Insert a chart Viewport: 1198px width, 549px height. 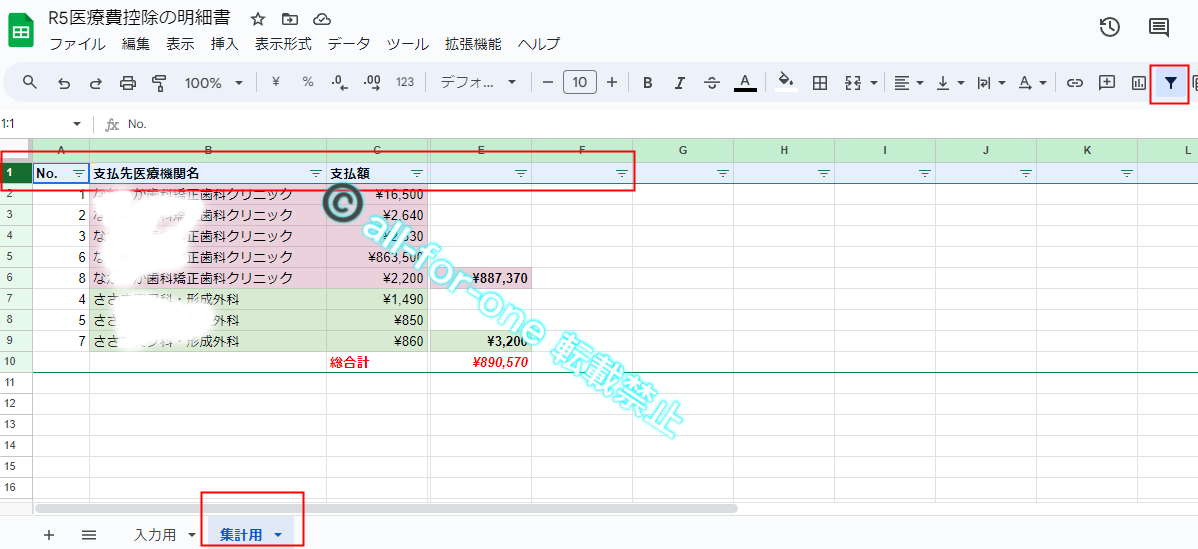point(1138,83)
